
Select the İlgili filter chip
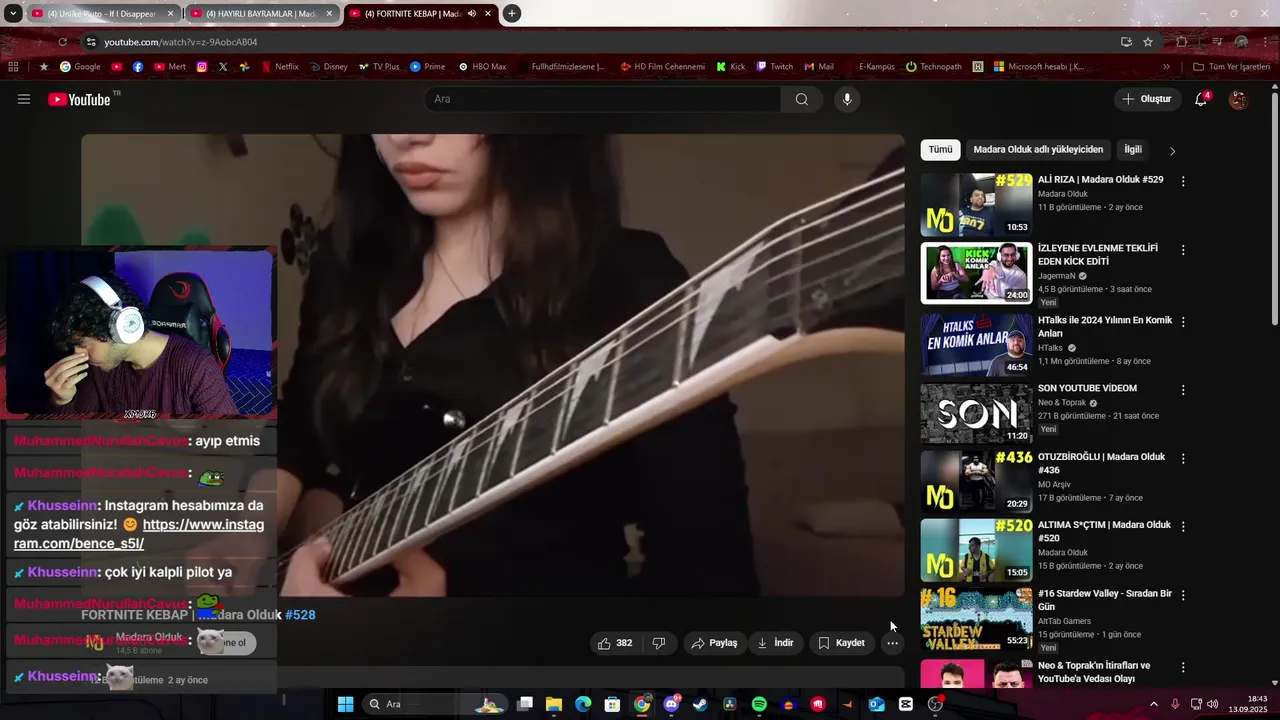(1133, 150)
